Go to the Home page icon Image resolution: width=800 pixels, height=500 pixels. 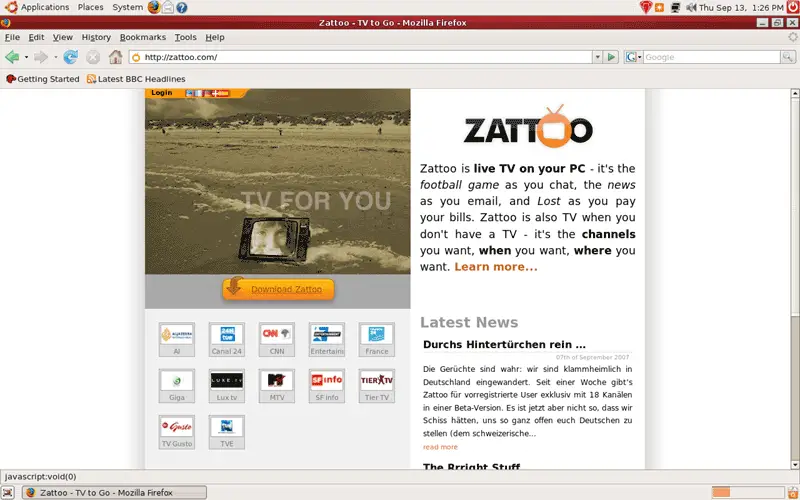coord(116,57)
